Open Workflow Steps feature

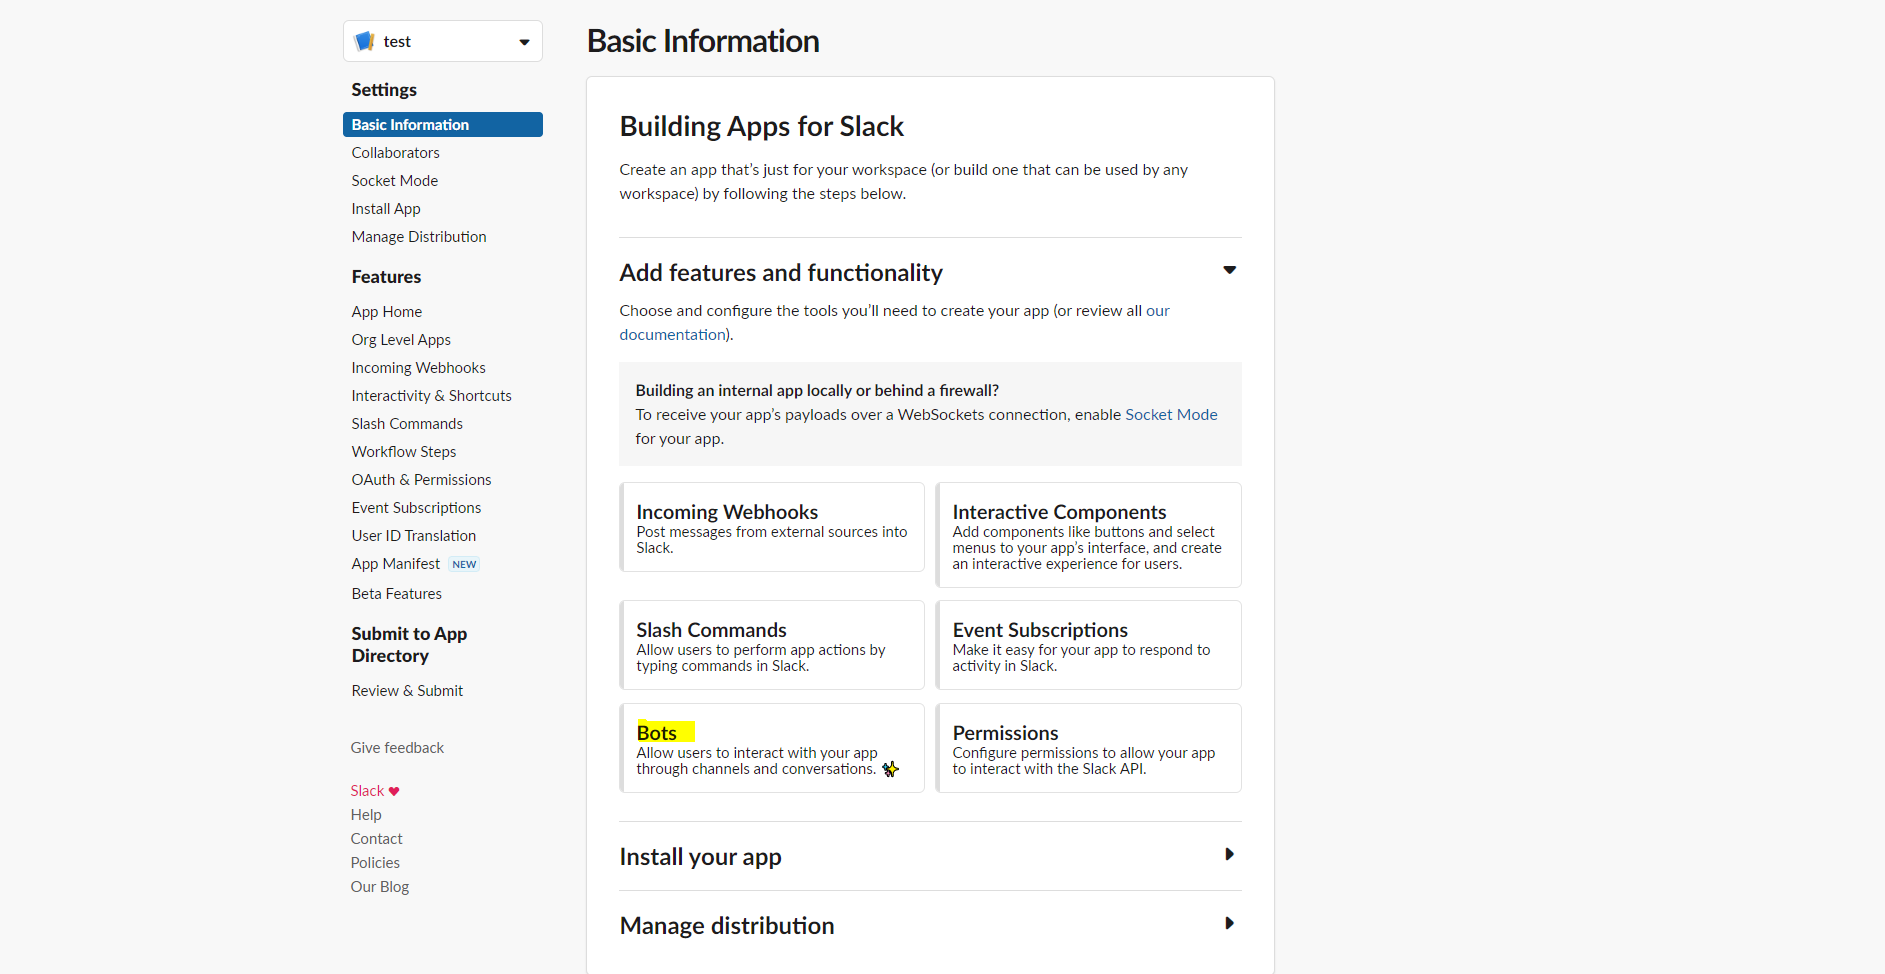click(404, 451)
